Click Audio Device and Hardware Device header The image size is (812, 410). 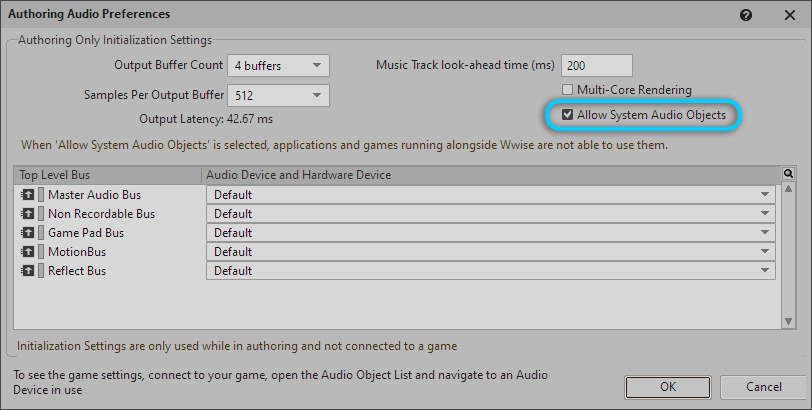[490, 175]
